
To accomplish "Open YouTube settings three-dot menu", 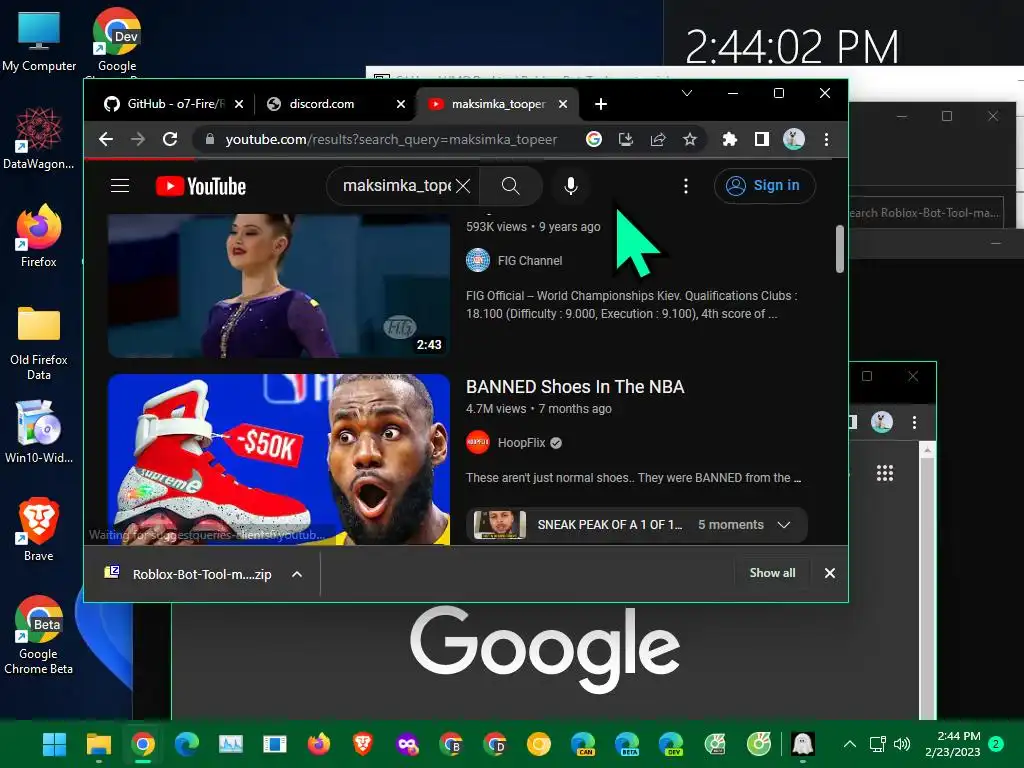I will [686, 186].
